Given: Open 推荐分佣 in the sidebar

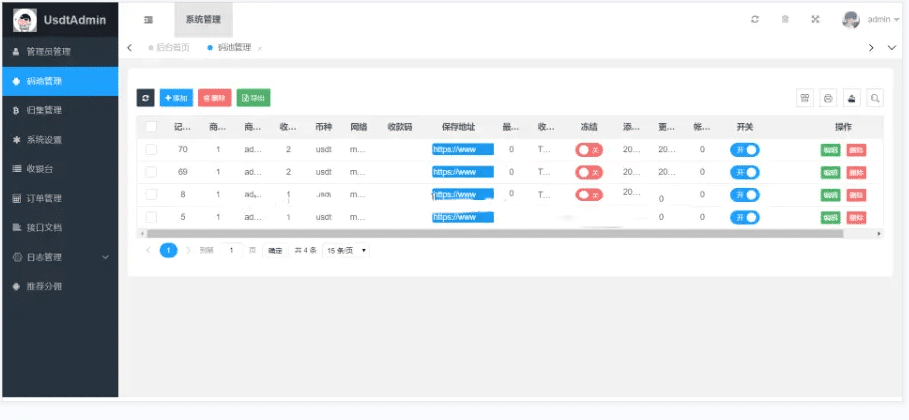Looking at the screenshot, I should point(60,286).
